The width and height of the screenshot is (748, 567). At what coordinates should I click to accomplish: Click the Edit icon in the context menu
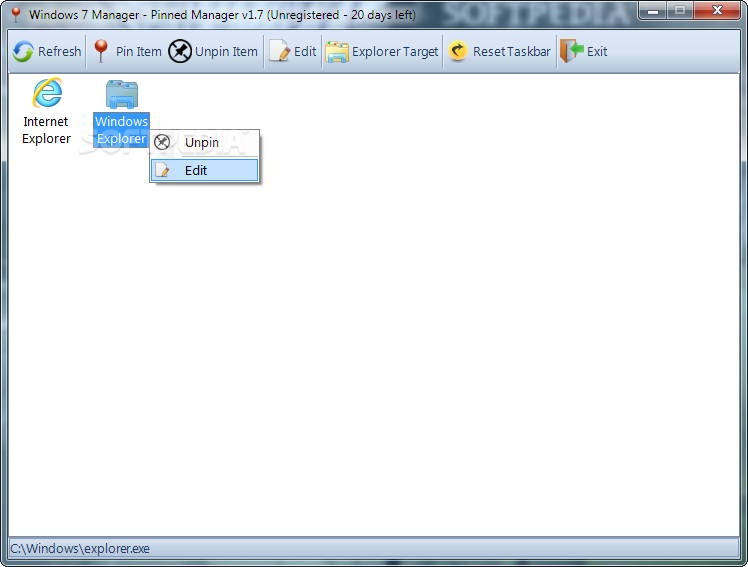tap(162, 170)
